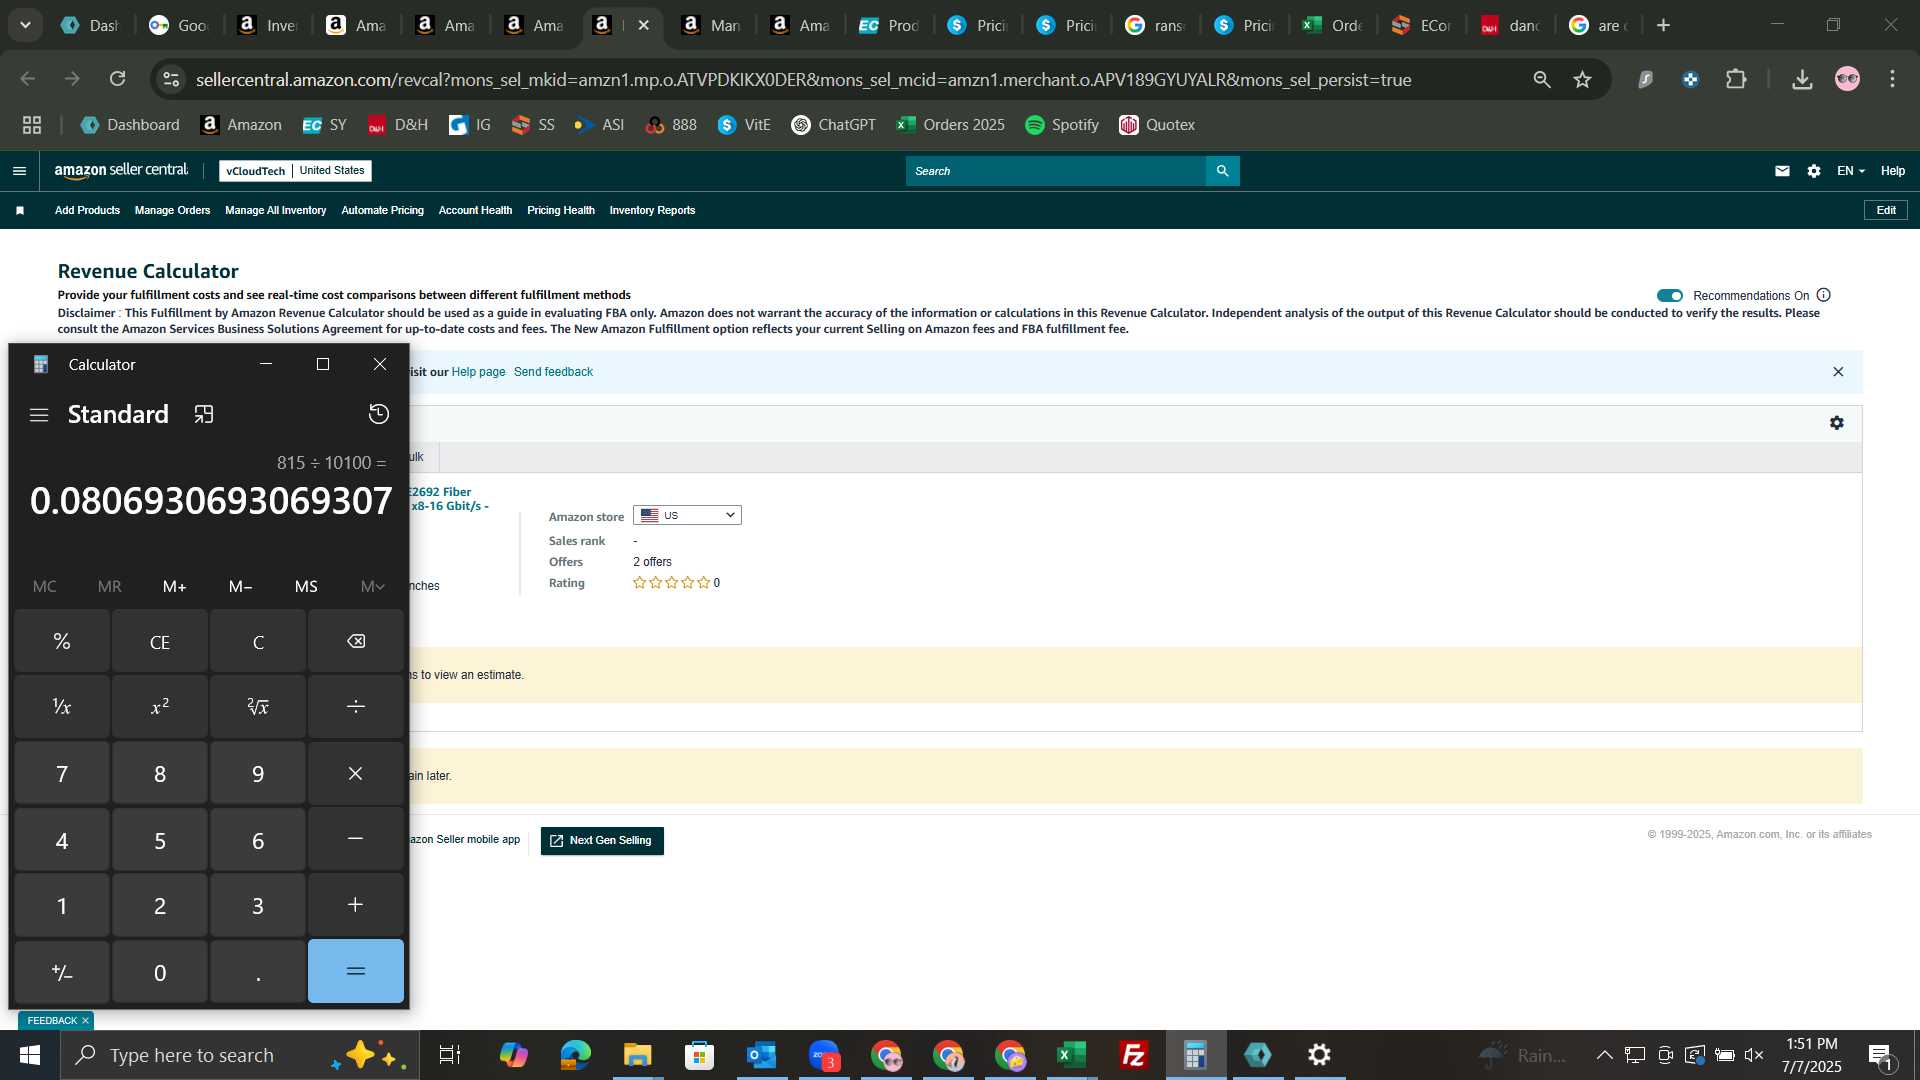The width and height of the screenshot is (1920, 1080).
Task: Click Calculator backspace key
Action: (356, 641)
